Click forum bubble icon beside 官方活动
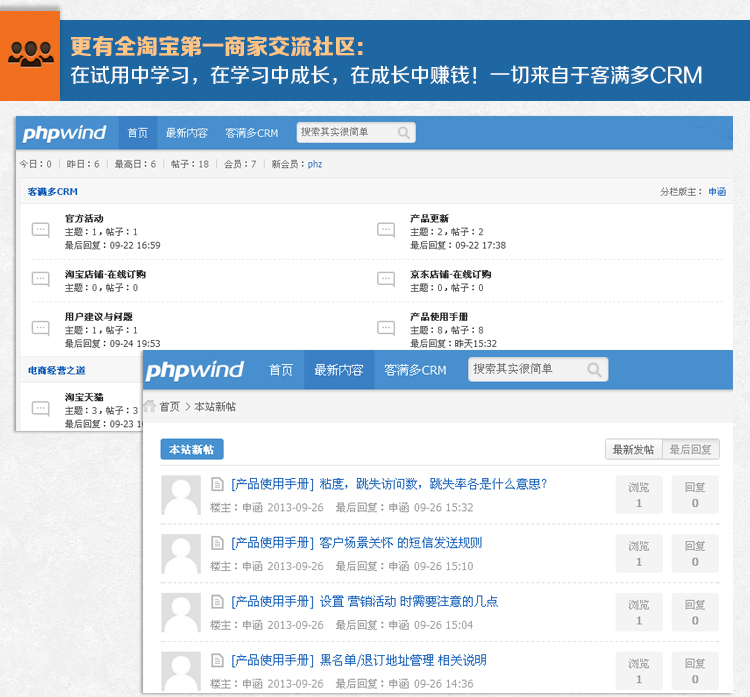Image resolution: width=750 pixels, height=697 pixels. tap(41, 230)
